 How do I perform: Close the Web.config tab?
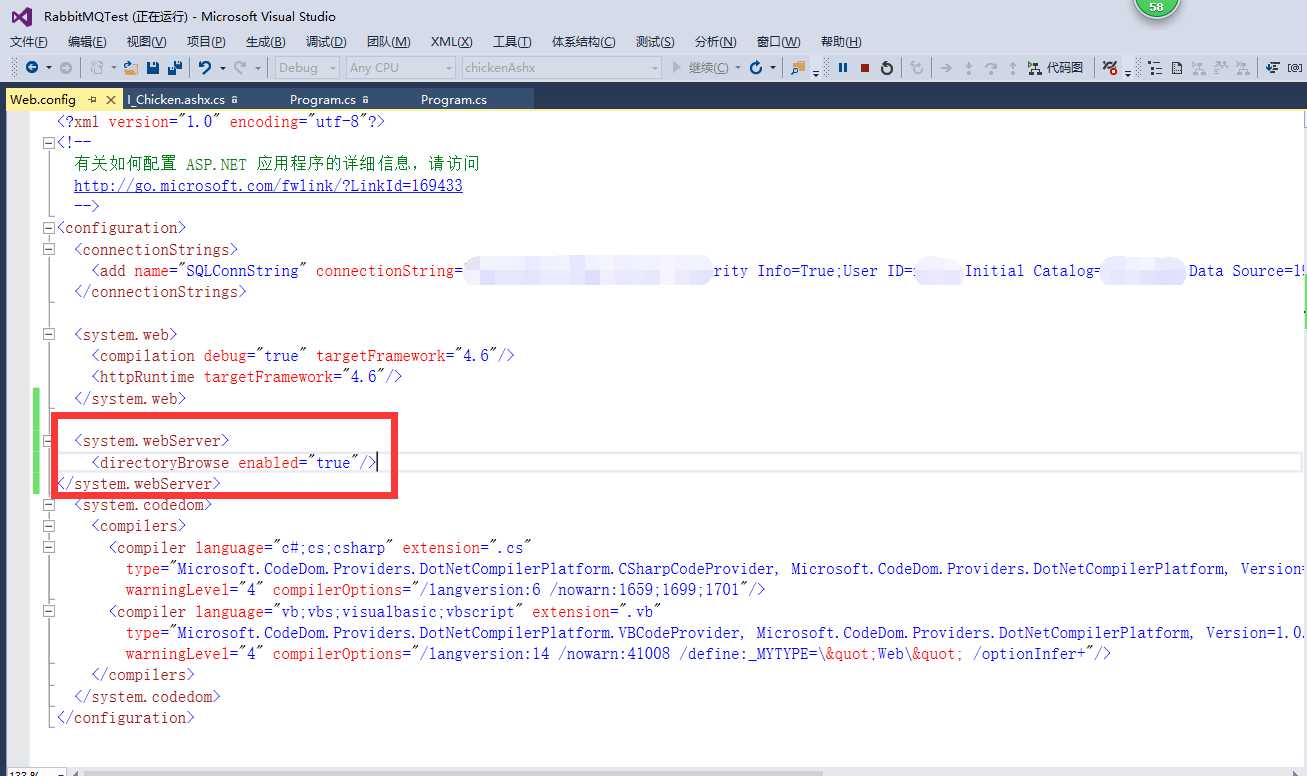click(111, 100)
